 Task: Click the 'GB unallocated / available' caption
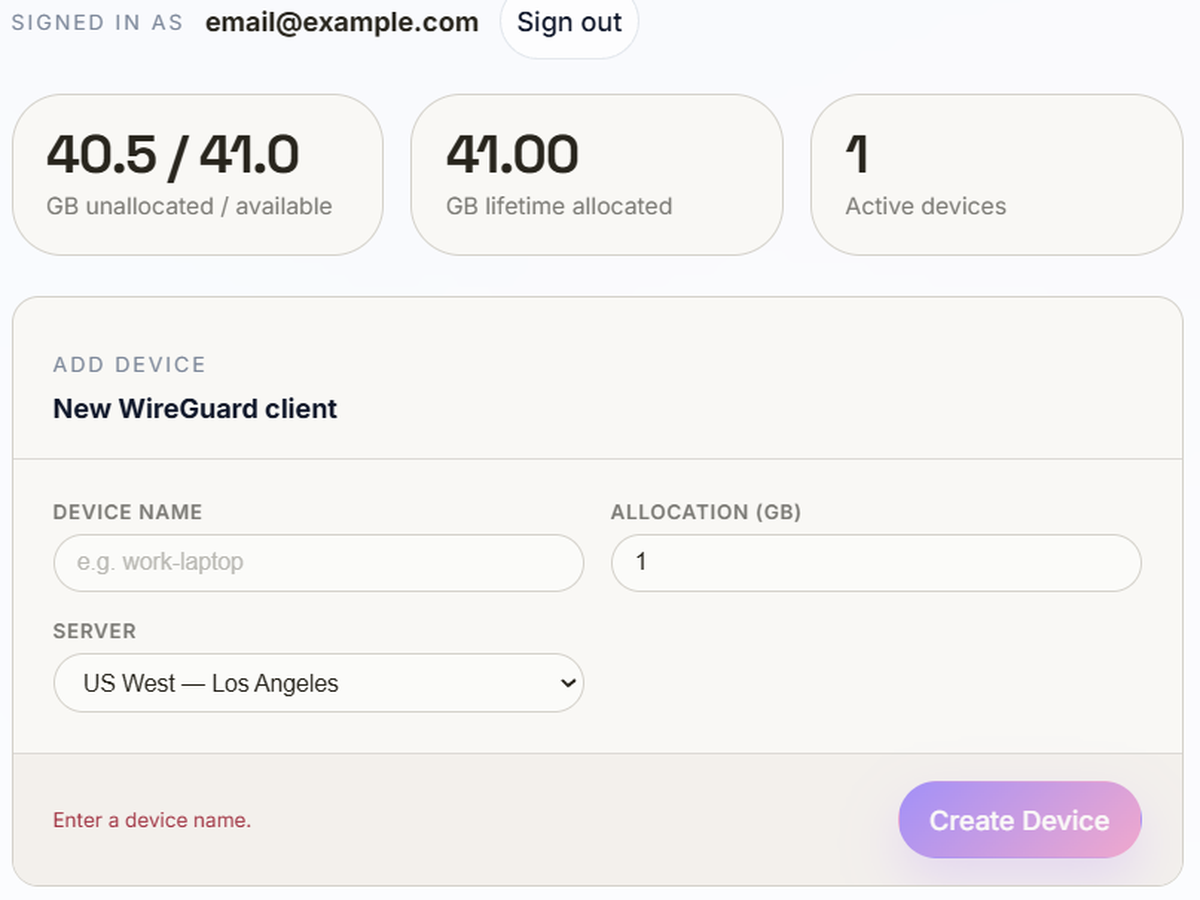[189, 207]
